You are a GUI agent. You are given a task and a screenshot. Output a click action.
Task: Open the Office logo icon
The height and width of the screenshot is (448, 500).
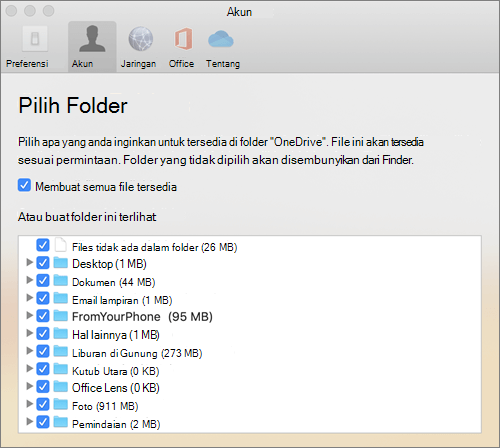coord(183,39)
